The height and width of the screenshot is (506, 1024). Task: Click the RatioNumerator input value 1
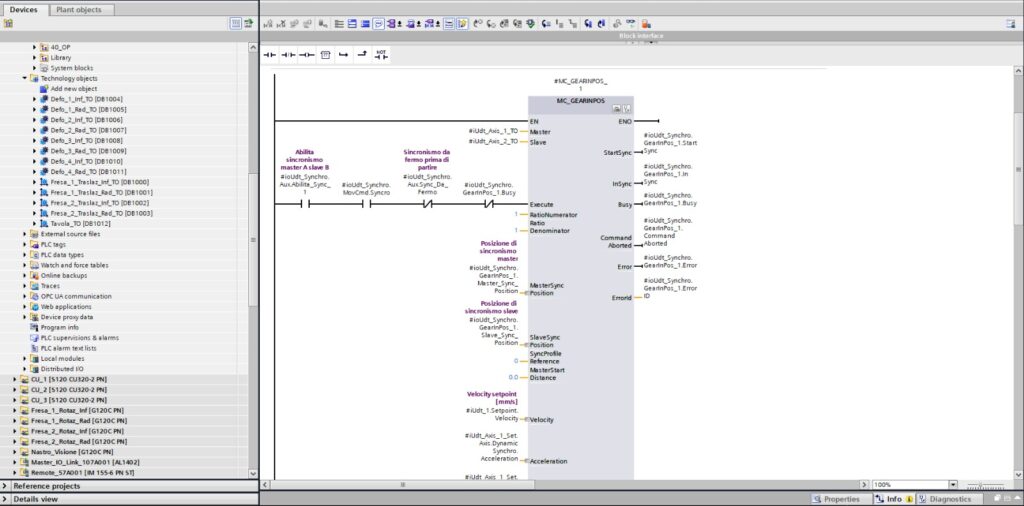tap(515, 215)
